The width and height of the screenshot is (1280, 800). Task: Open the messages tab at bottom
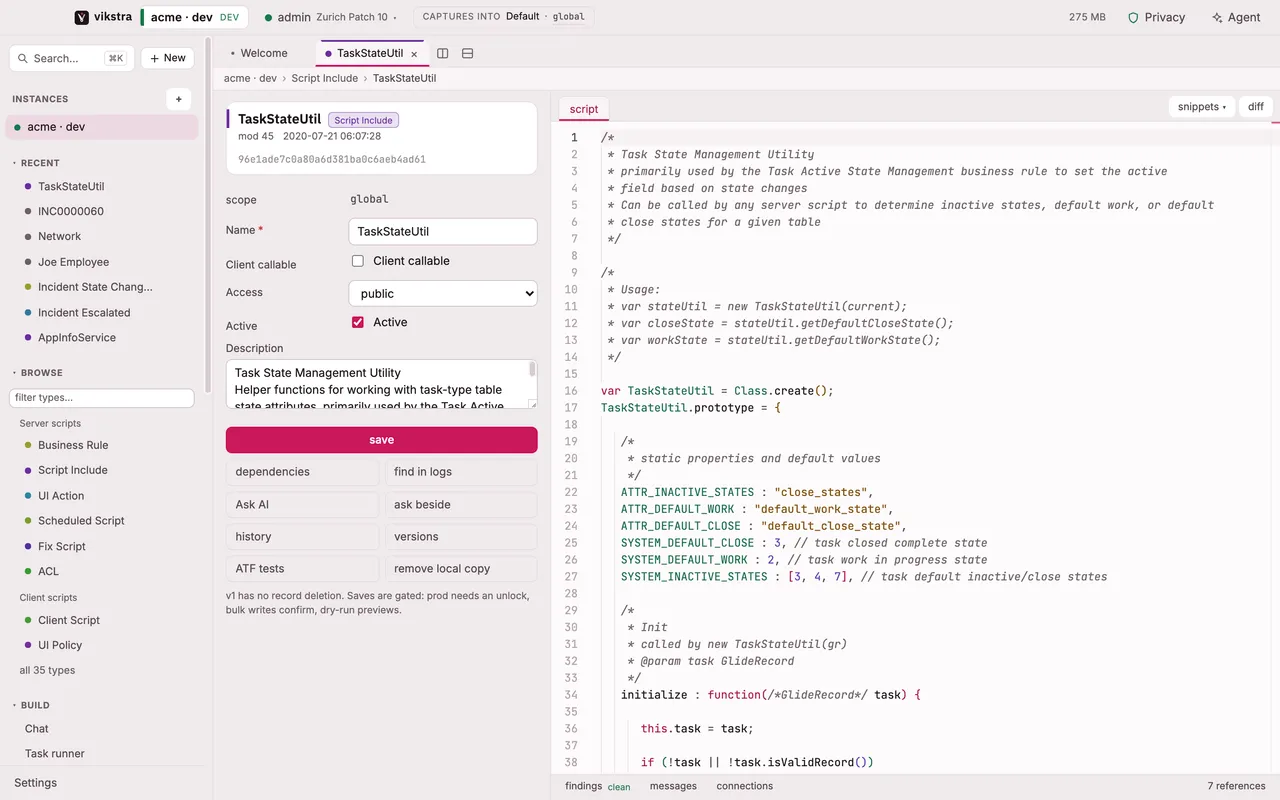coord(673,786)
